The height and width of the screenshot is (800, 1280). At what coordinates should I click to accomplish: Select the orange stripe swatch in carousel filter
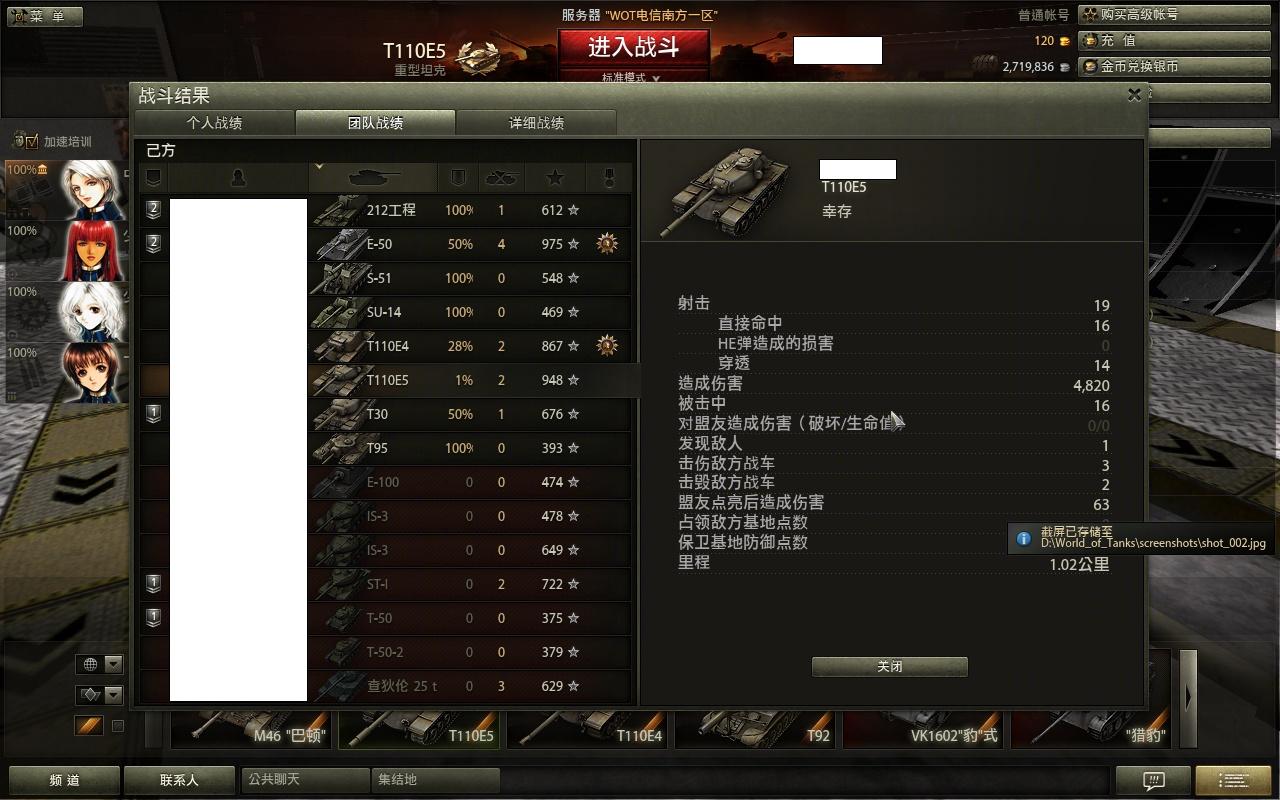click(90, 726)
